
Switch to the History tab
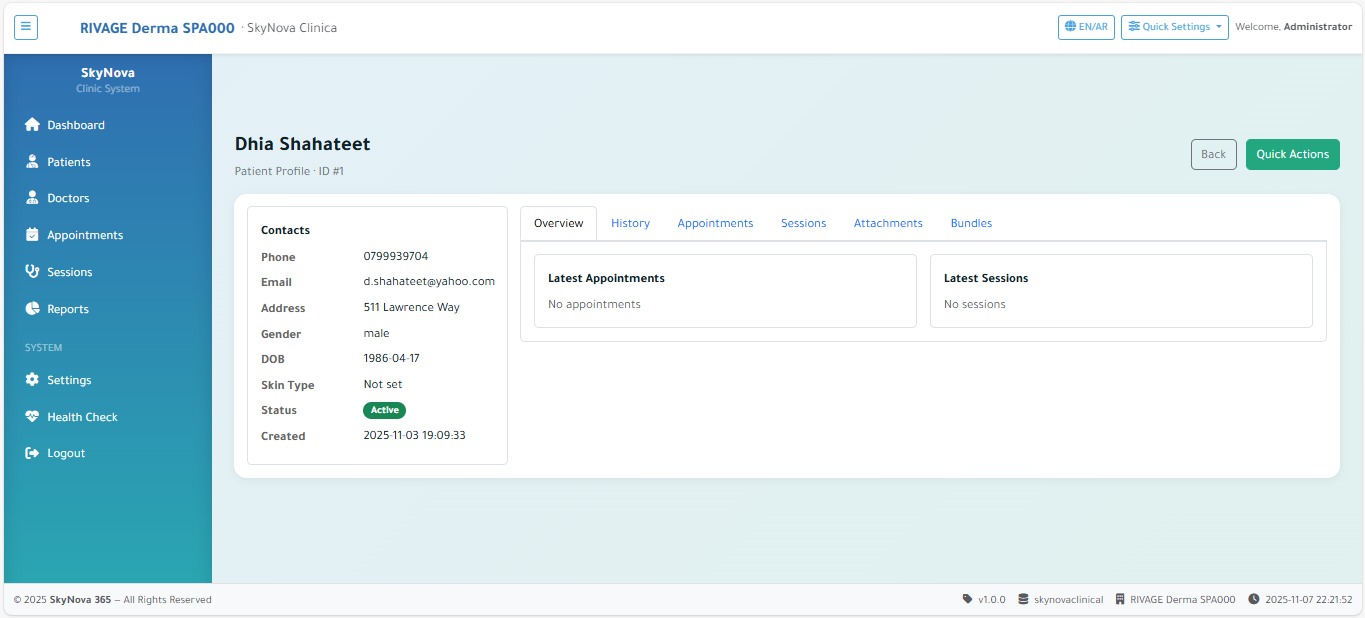[630, 223]
